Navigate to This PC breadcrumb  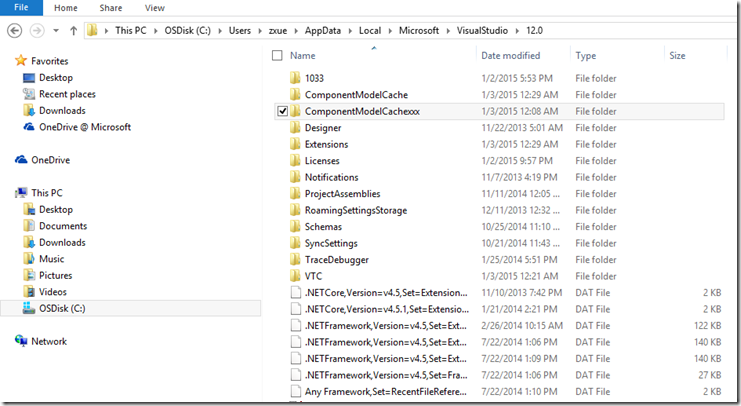point(131,30)
